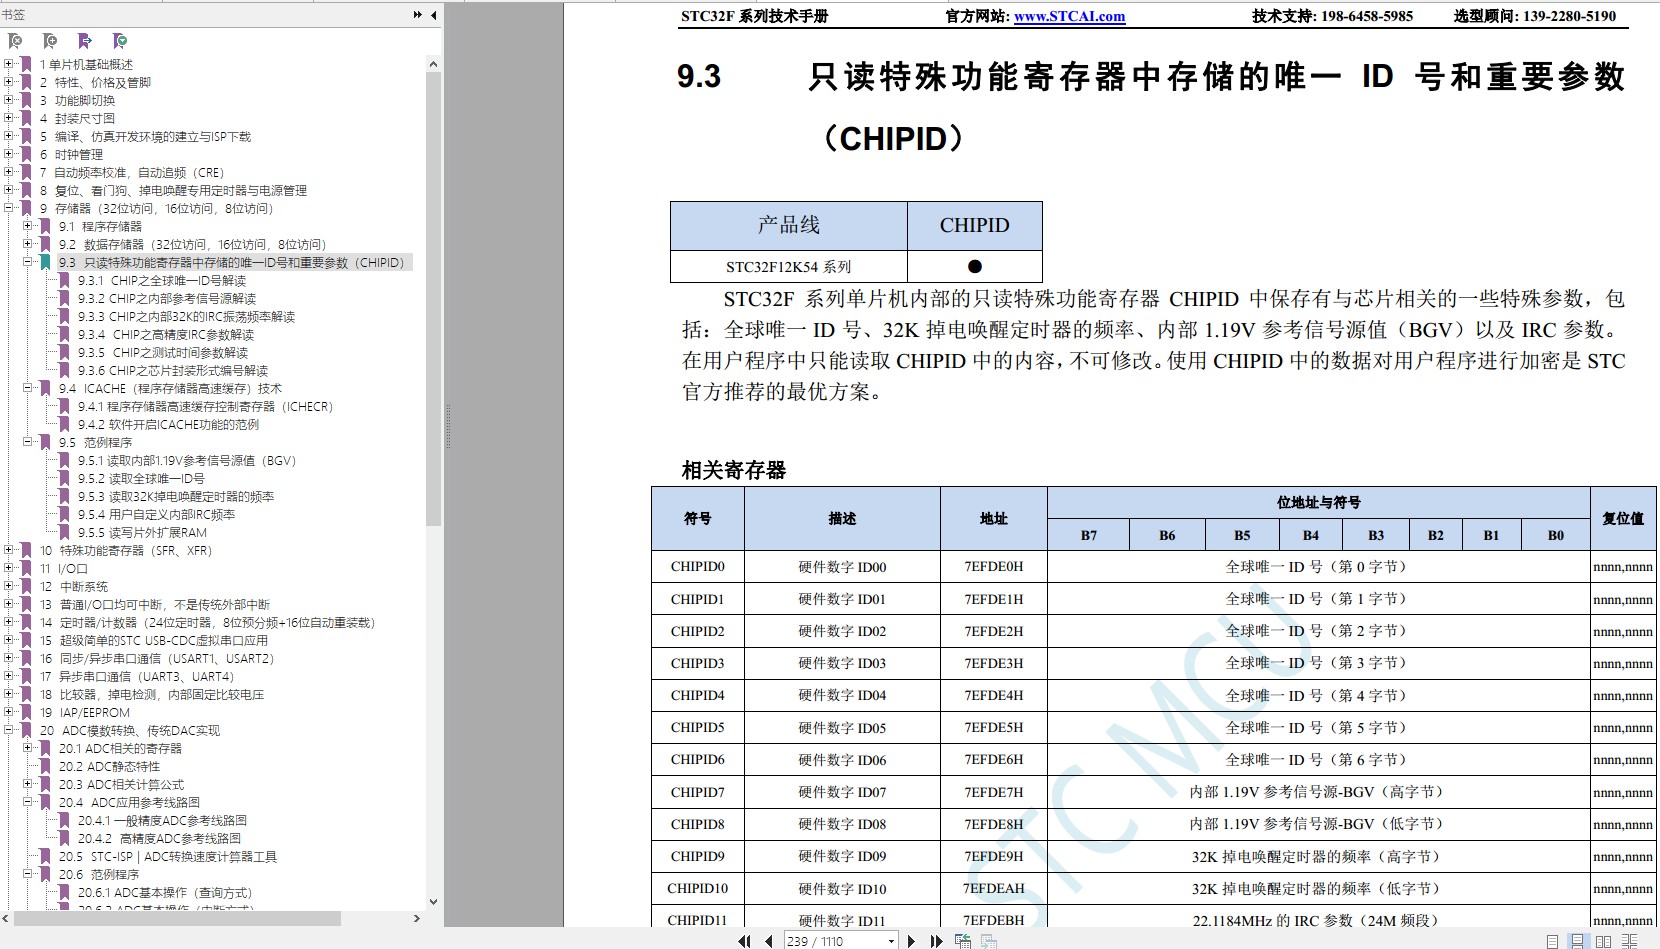Click the bookmarks panel scroll-down arrow

(433, 901)
